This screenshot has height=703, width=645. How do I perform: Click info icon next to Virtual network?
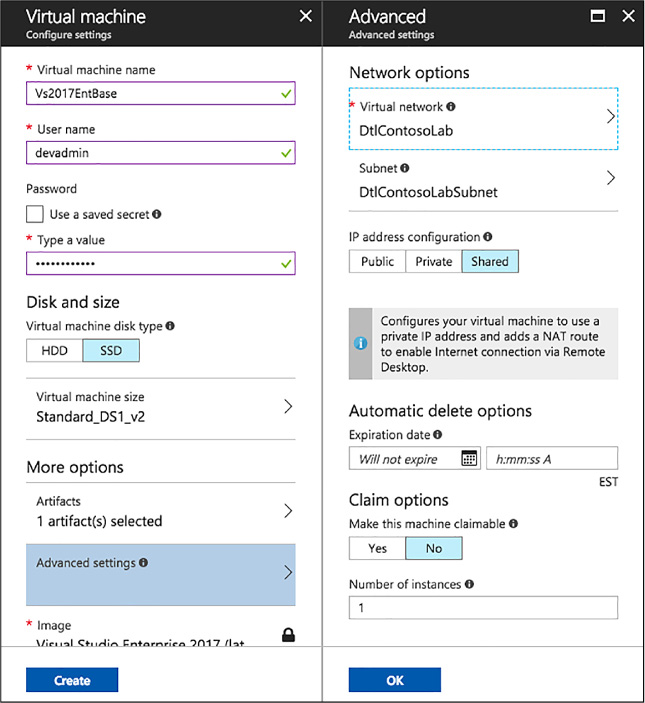tap(451, 106)
